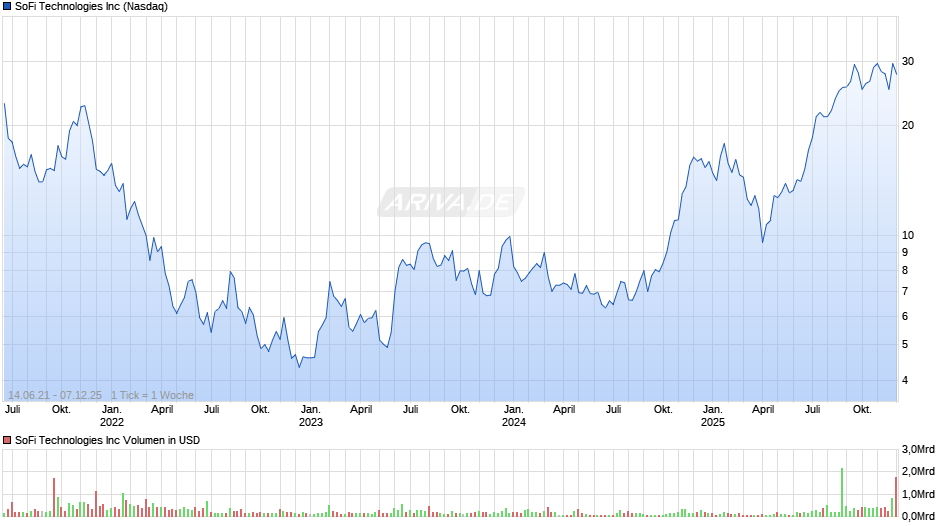Screen dimensions: 940x526
Task: Click the 'Okt.' label before Jan. 2022
Action: click(x=61, y=409)
